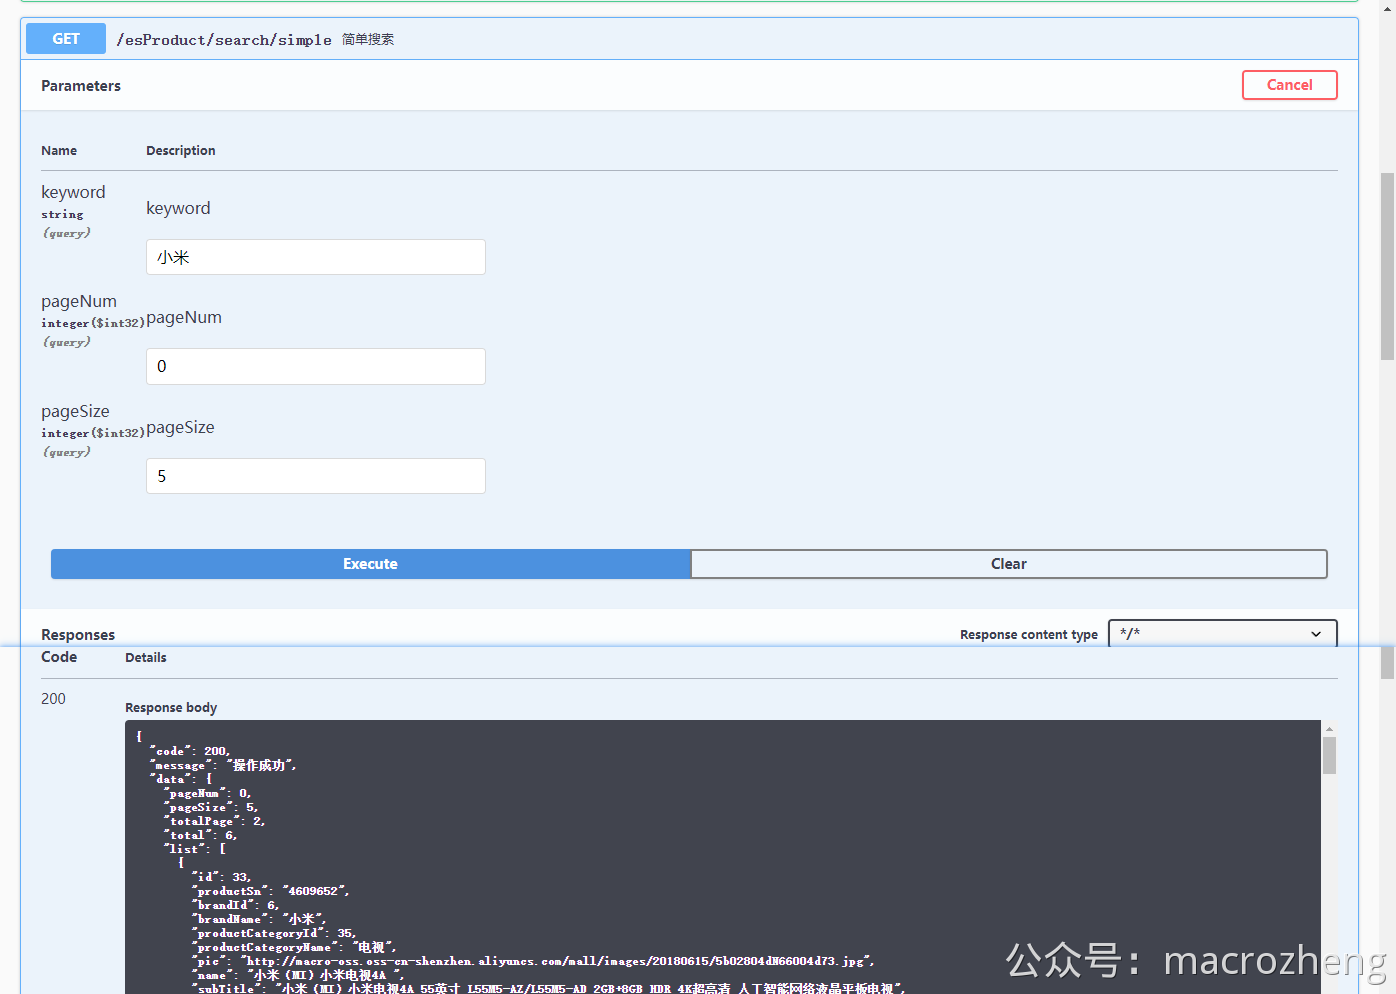
Task: Collapse the /esProduct/search/simple endpoint path
Action: pyautogui.click(x=224, y=40)
